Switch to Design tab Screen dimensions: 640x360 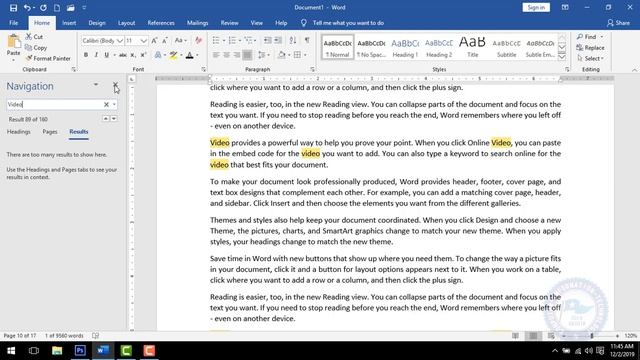point(97,23)
